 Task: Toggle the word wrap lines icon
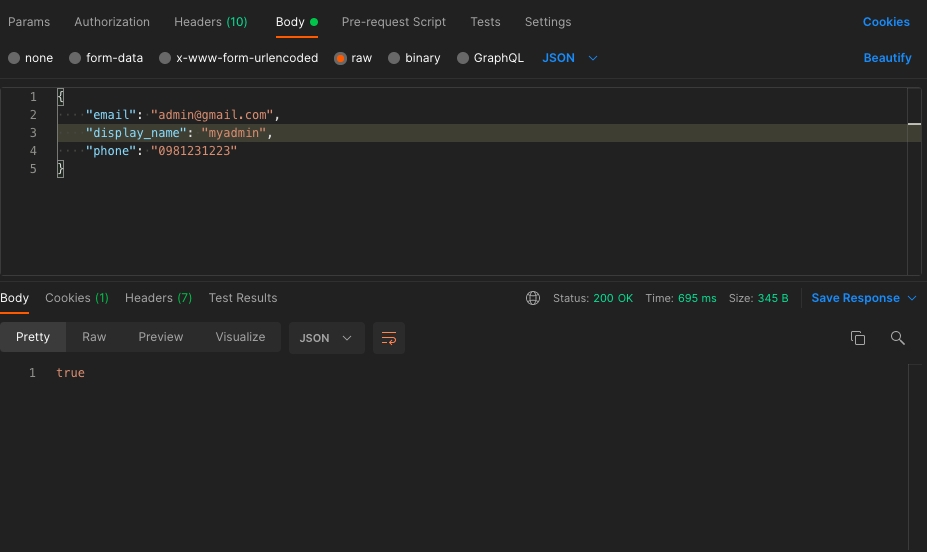389,338
